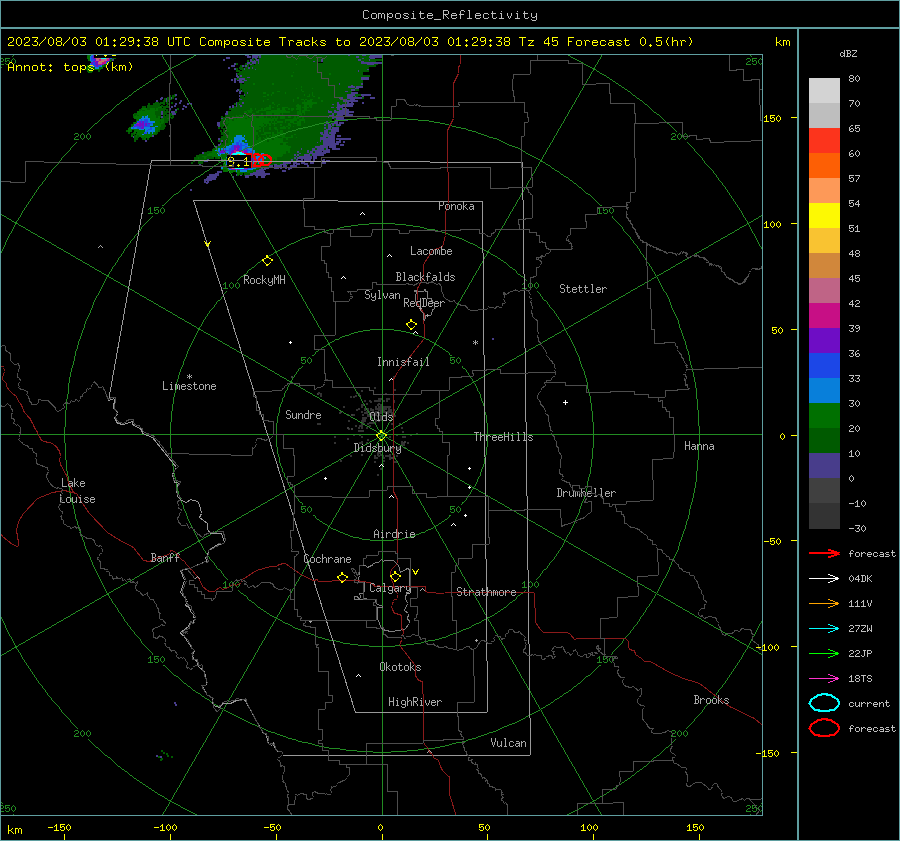Click the yellow diamond marker at Red Deer
Image resolution: width=900 pixels, height=841 pixels.
pyautogui.click(x=411, y=325)
